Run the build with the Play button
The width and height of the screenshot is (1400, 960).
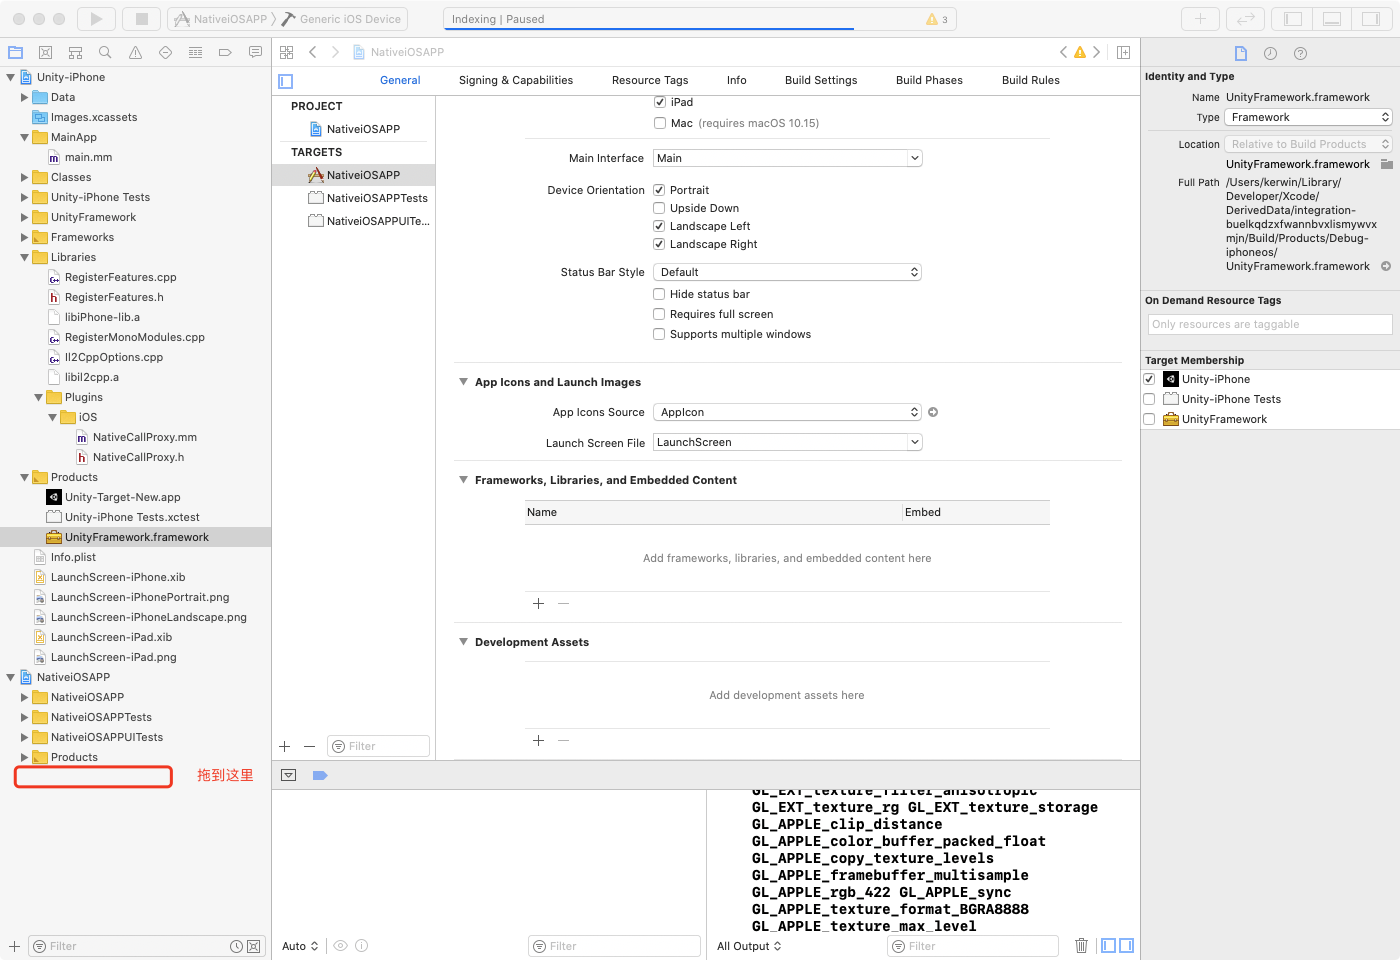tap(96, 19)
